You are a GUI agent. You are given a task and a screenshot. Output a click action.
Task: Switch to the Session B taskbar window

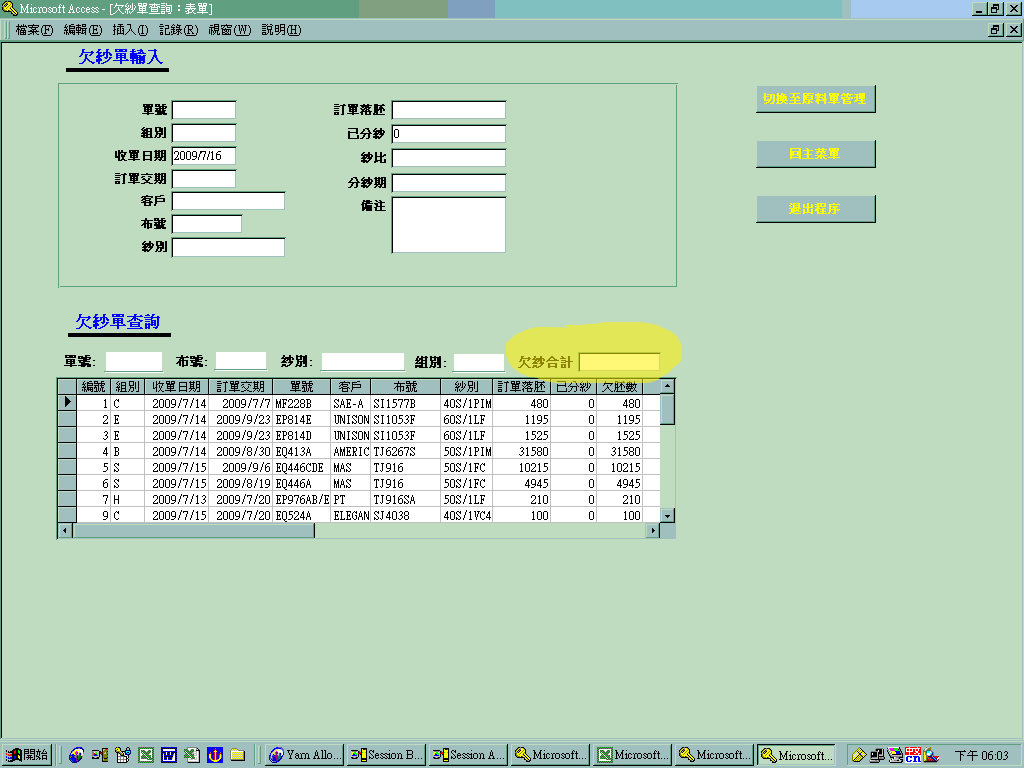pos(387,755)
